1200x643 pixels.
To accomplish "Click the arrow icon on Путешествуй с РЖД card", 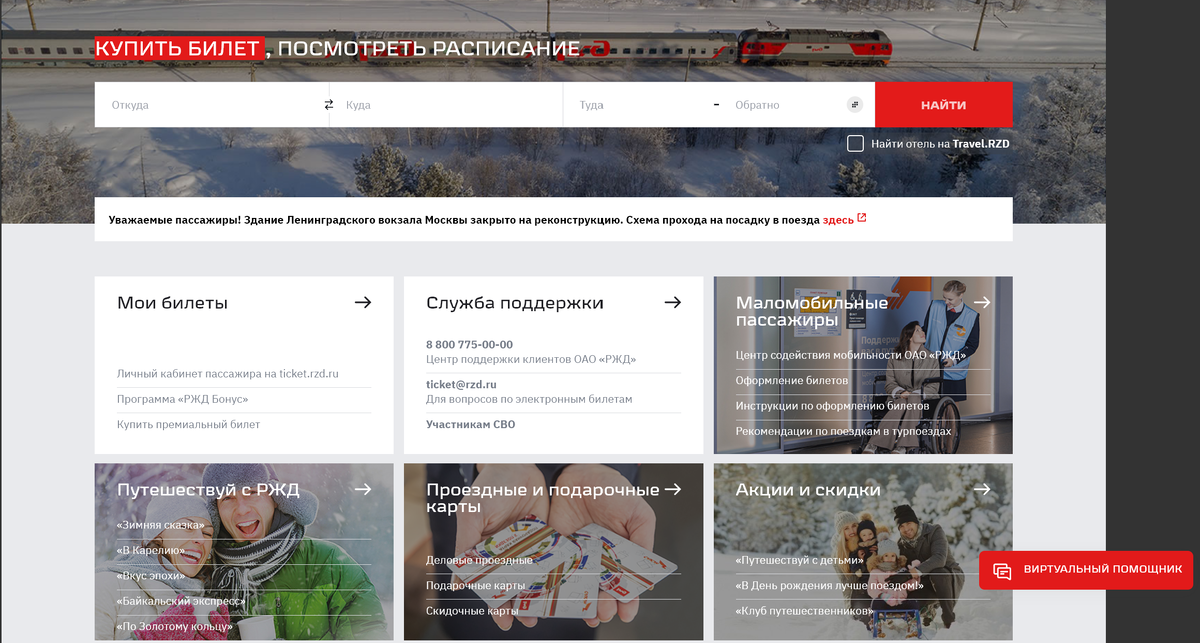I will [363, 489].
